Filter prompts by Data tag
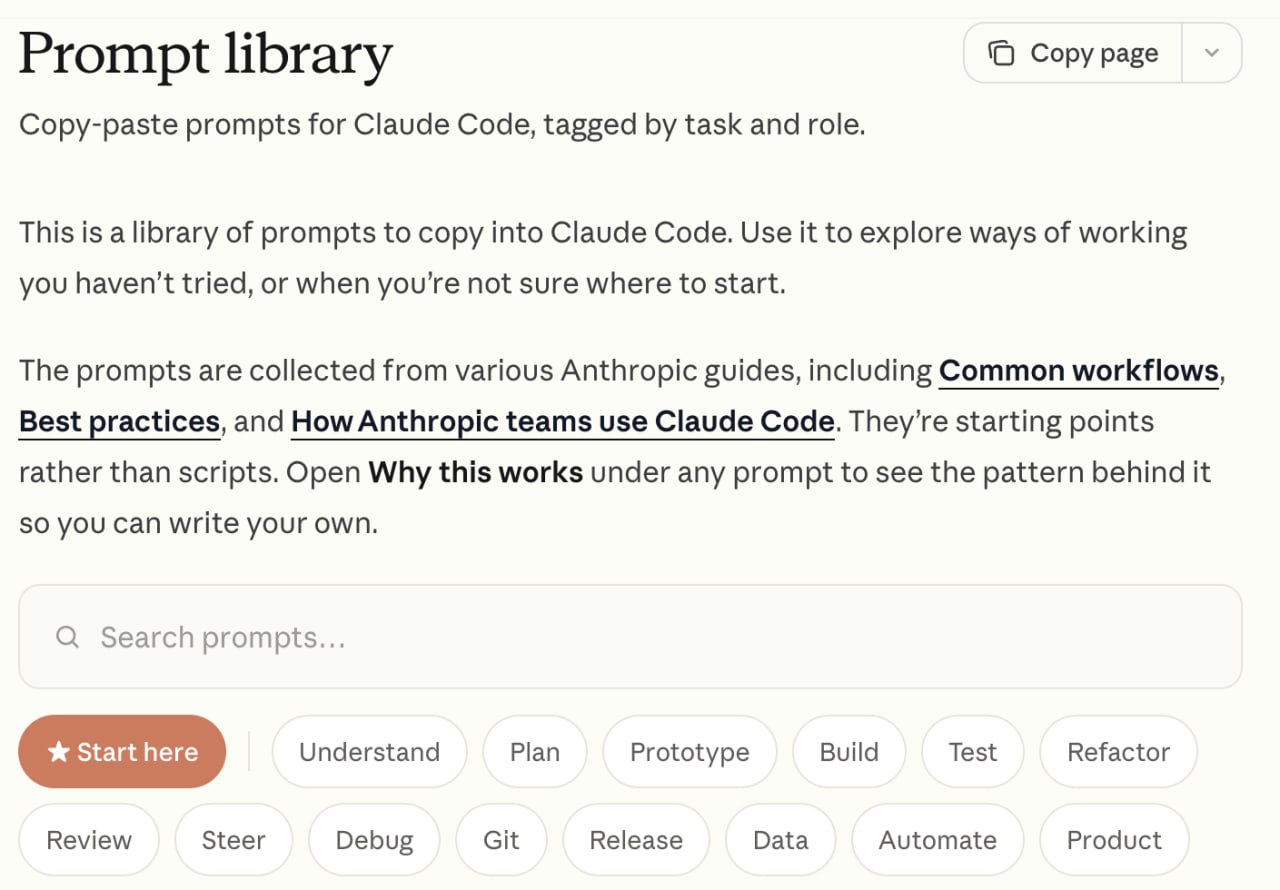 click(x=780, y=840)
